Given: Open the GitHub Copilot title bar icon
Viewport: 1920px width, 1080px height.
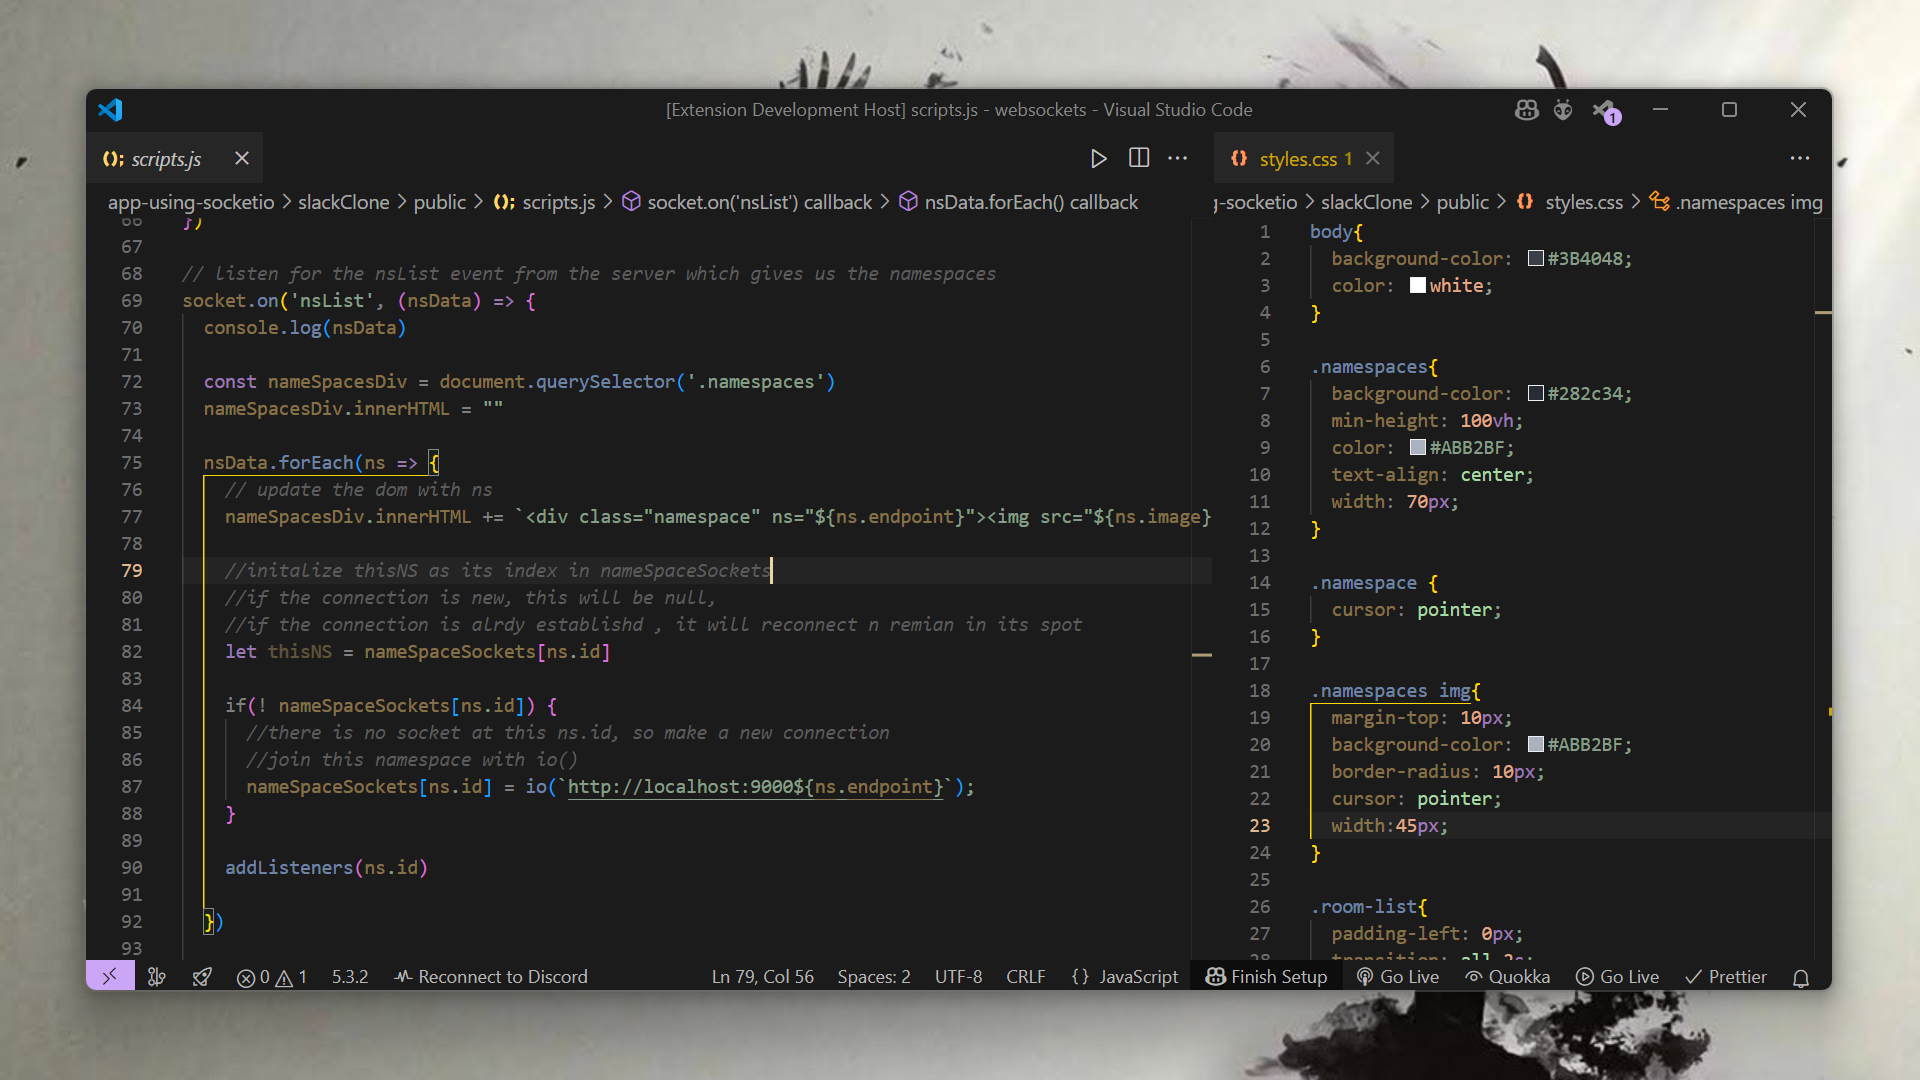Looking at the screenshot, I should click(x=1526, y=110).
